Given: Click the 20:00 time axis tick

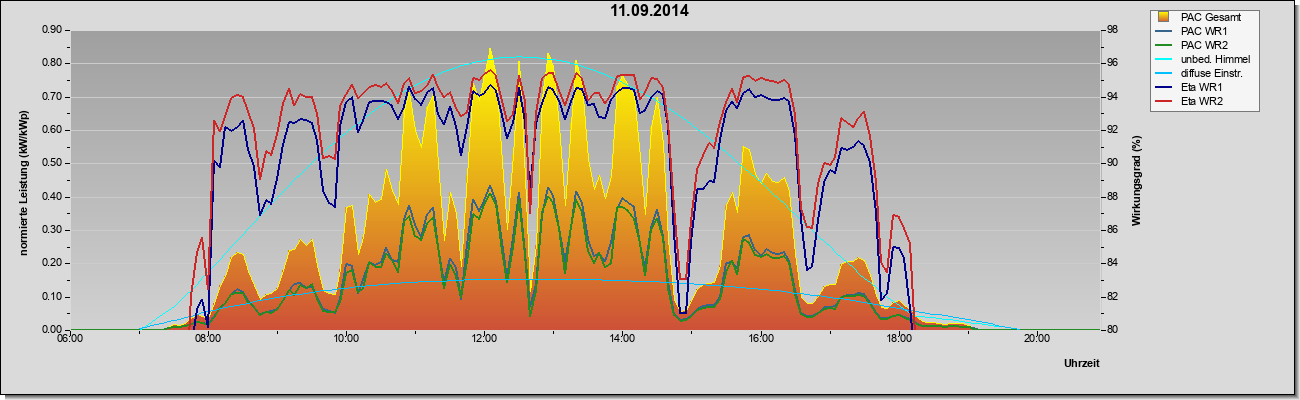Looking at the screenshot, I should point(1036,338).
